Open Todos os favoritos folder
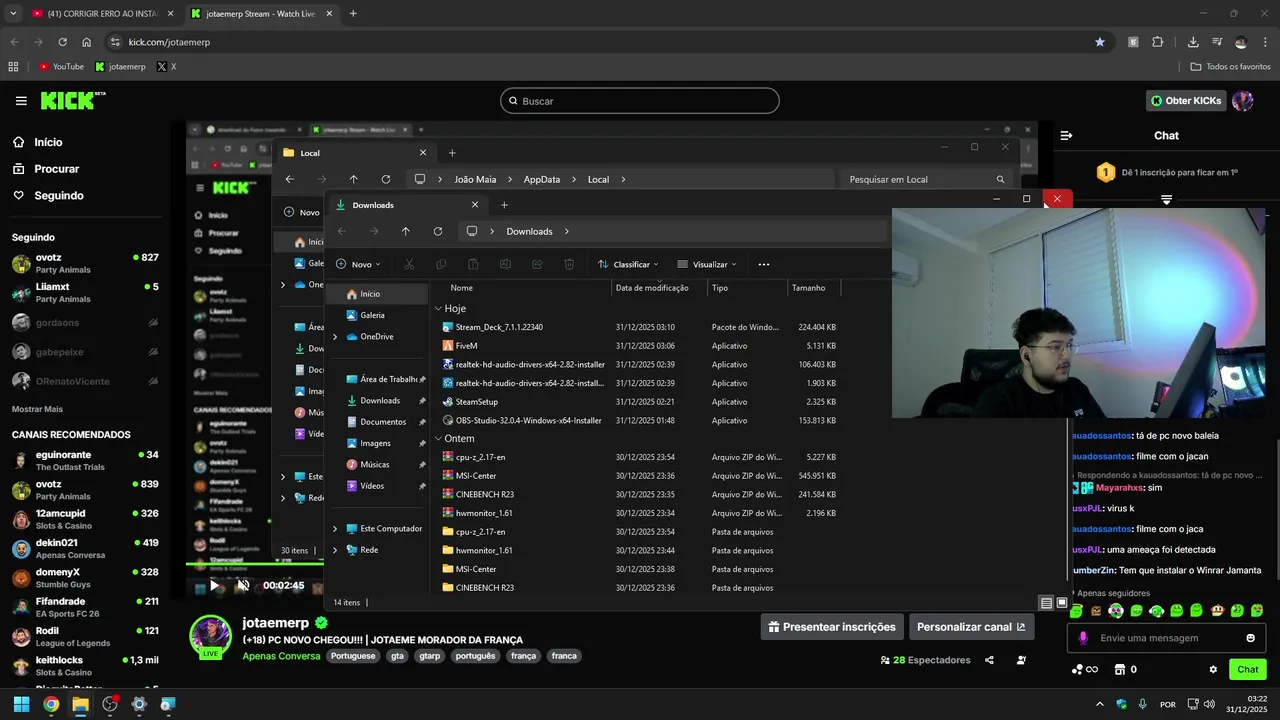 1230,67
